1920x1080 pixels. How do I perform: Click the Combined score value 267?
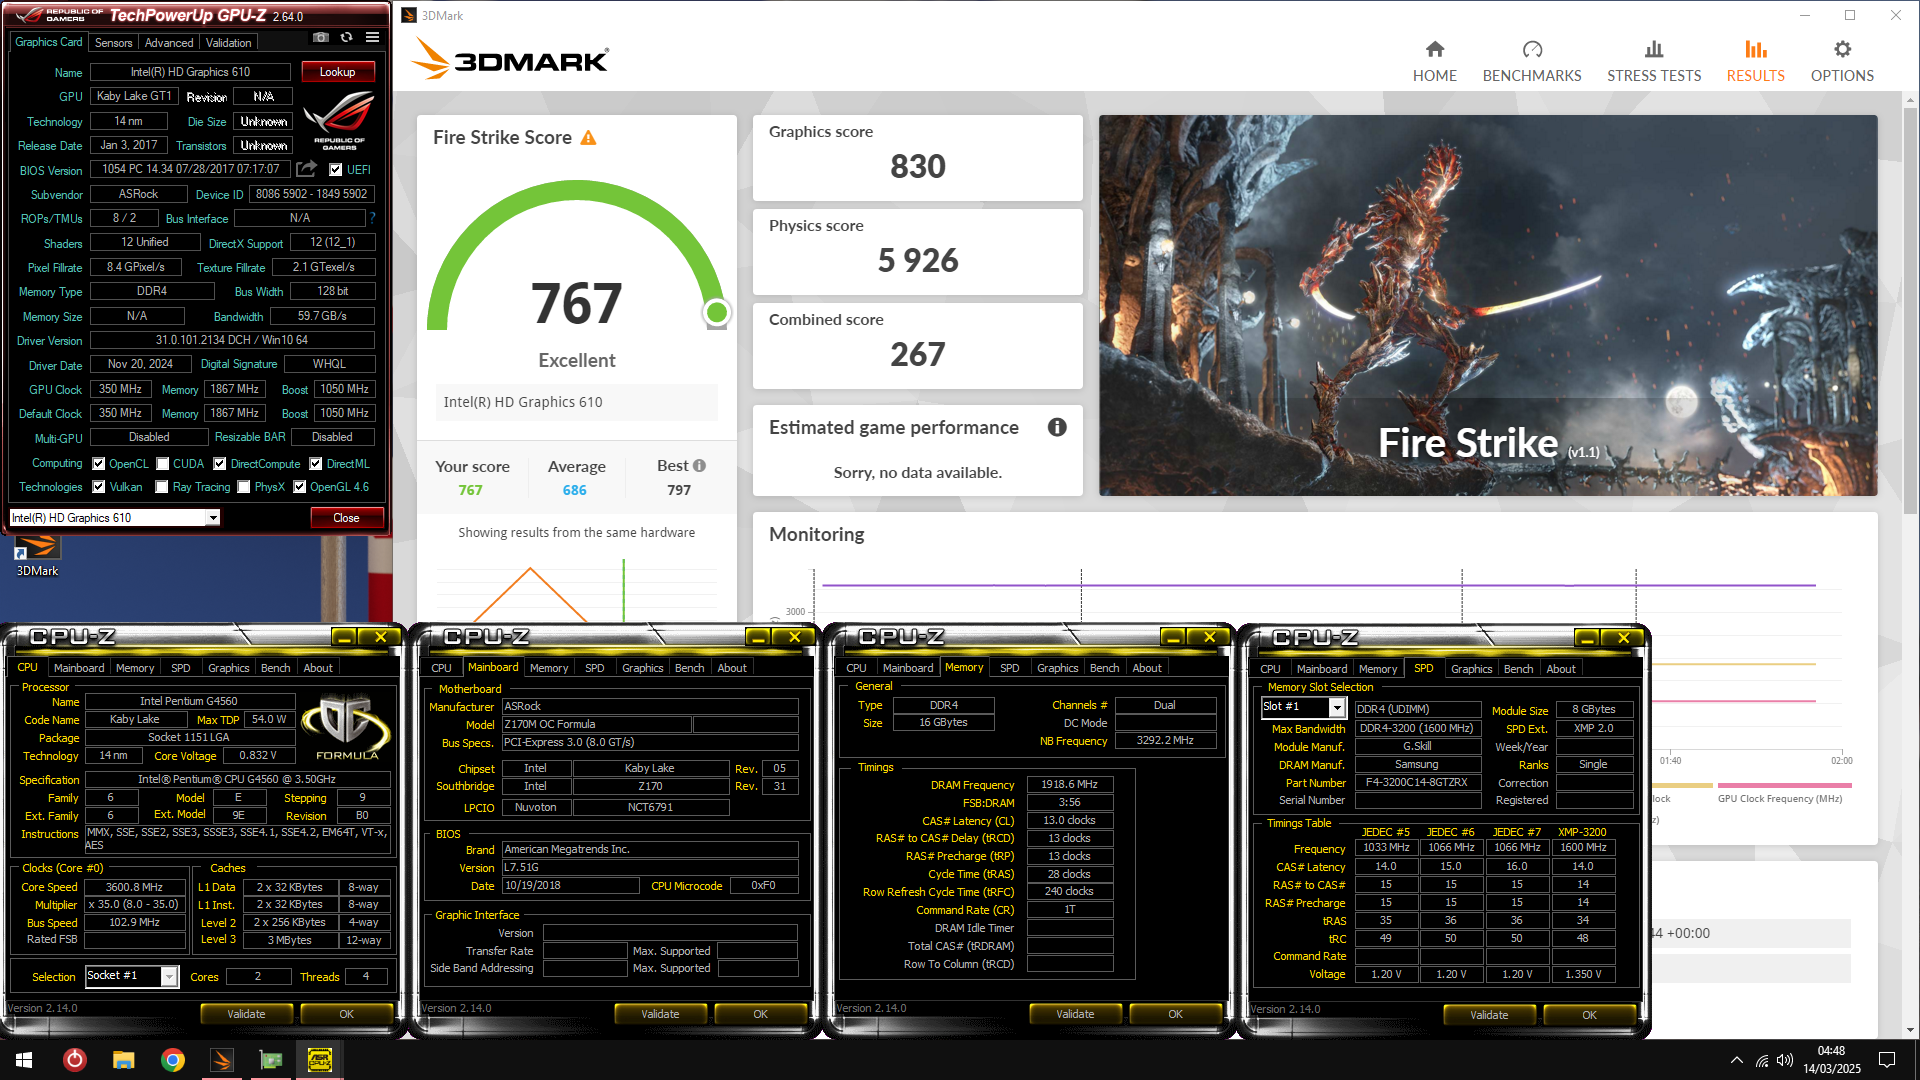(x=917, y=354)
